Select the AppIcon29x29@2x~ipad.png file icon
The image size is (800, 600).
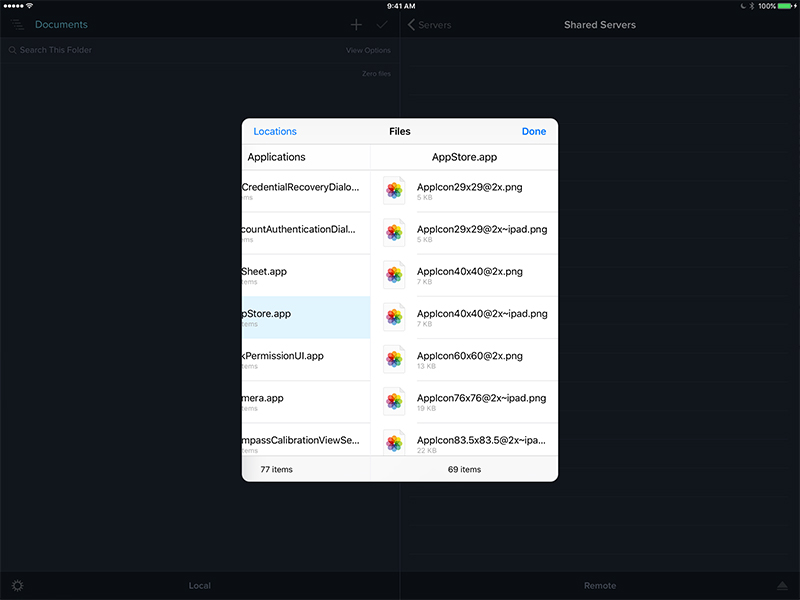click(x=394, y=233)
